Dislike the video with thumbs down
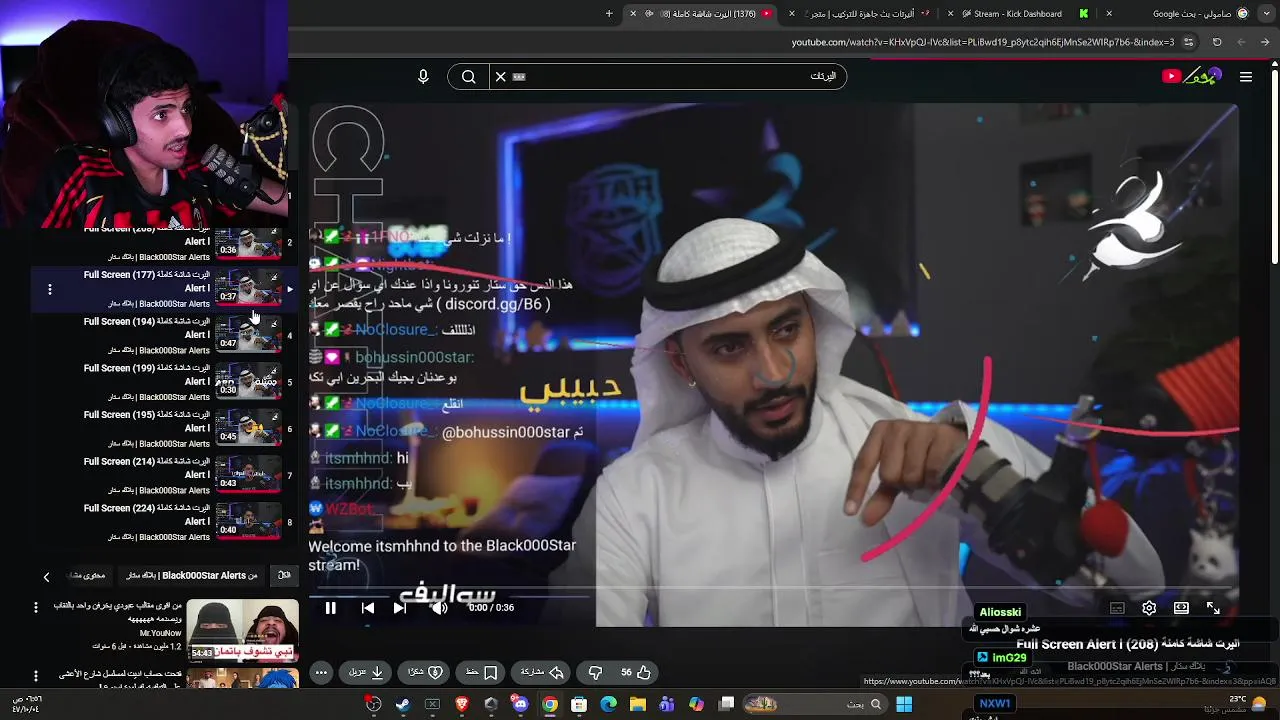1280x720 pixels. [596, 673]
